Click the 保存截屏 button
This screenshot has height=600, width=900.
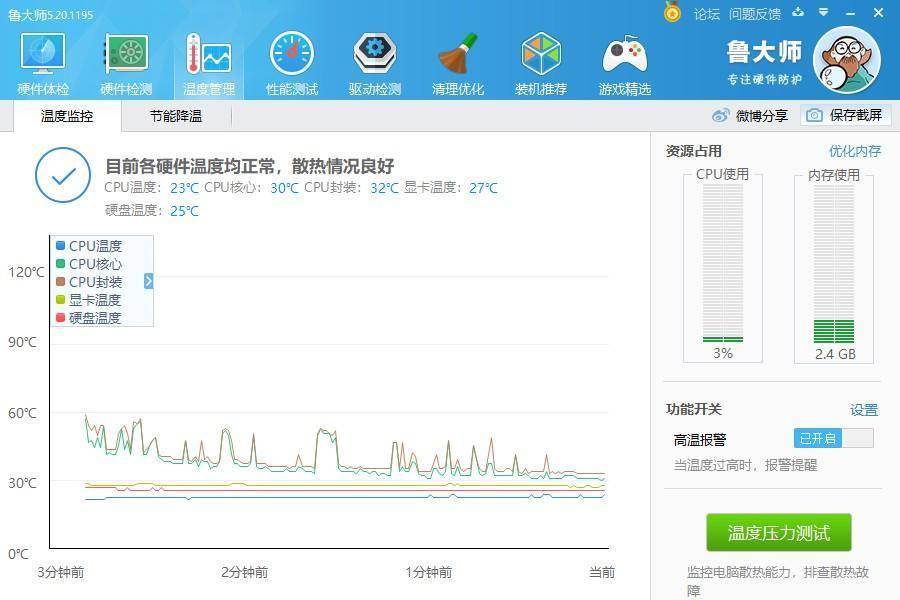coord(845,115)
